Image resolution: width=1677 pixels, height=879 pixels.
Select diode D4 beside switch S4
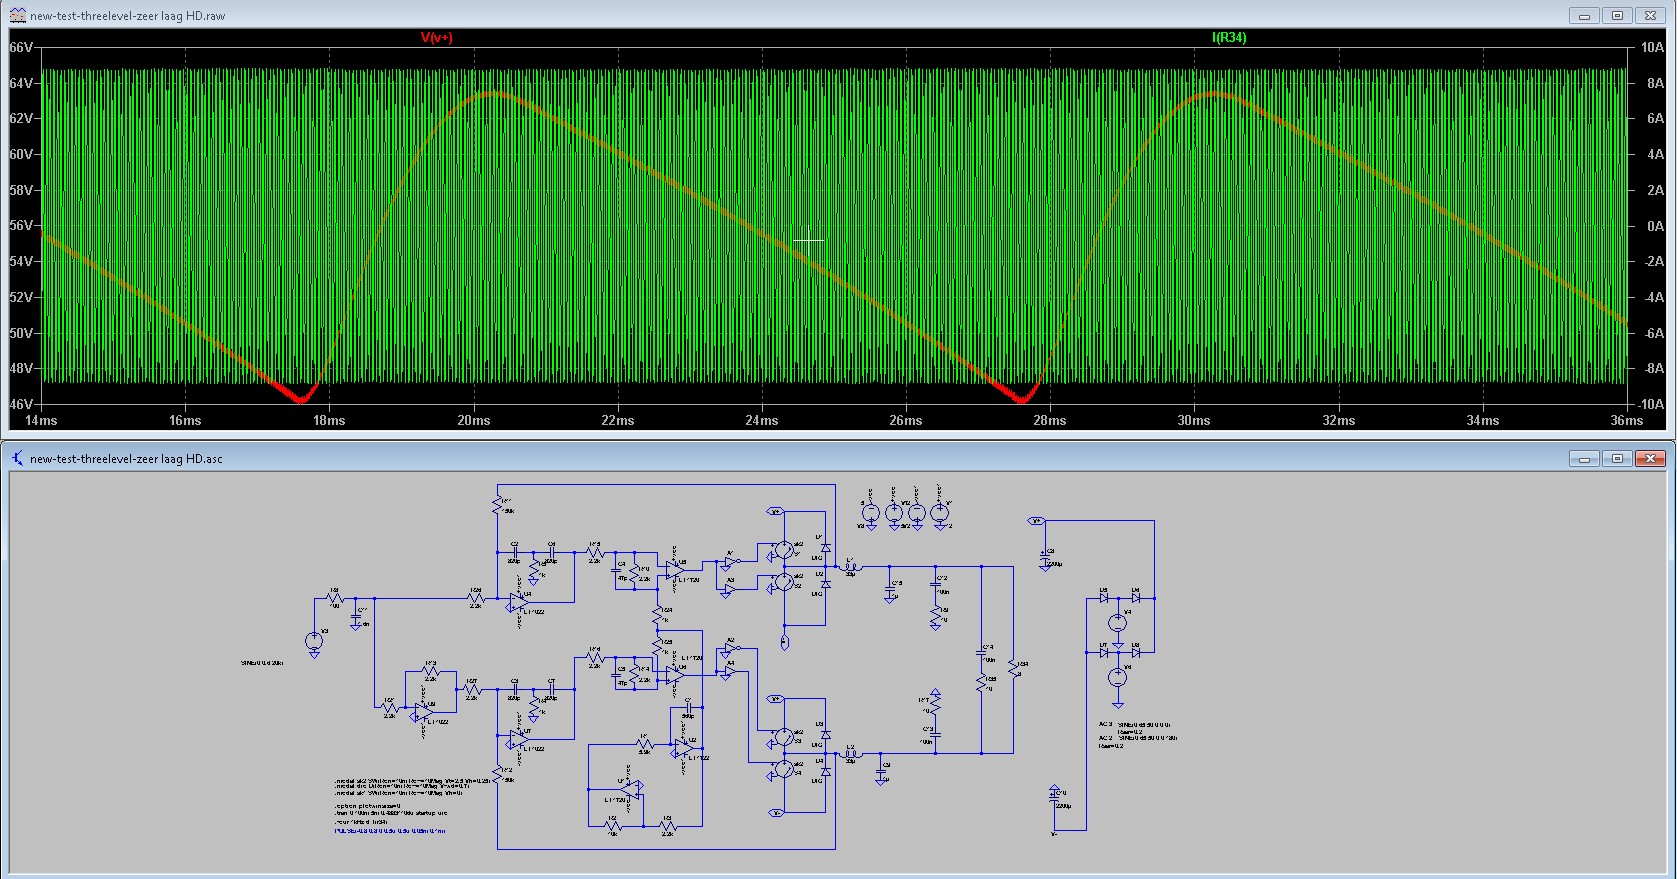[x=825, y=771]
